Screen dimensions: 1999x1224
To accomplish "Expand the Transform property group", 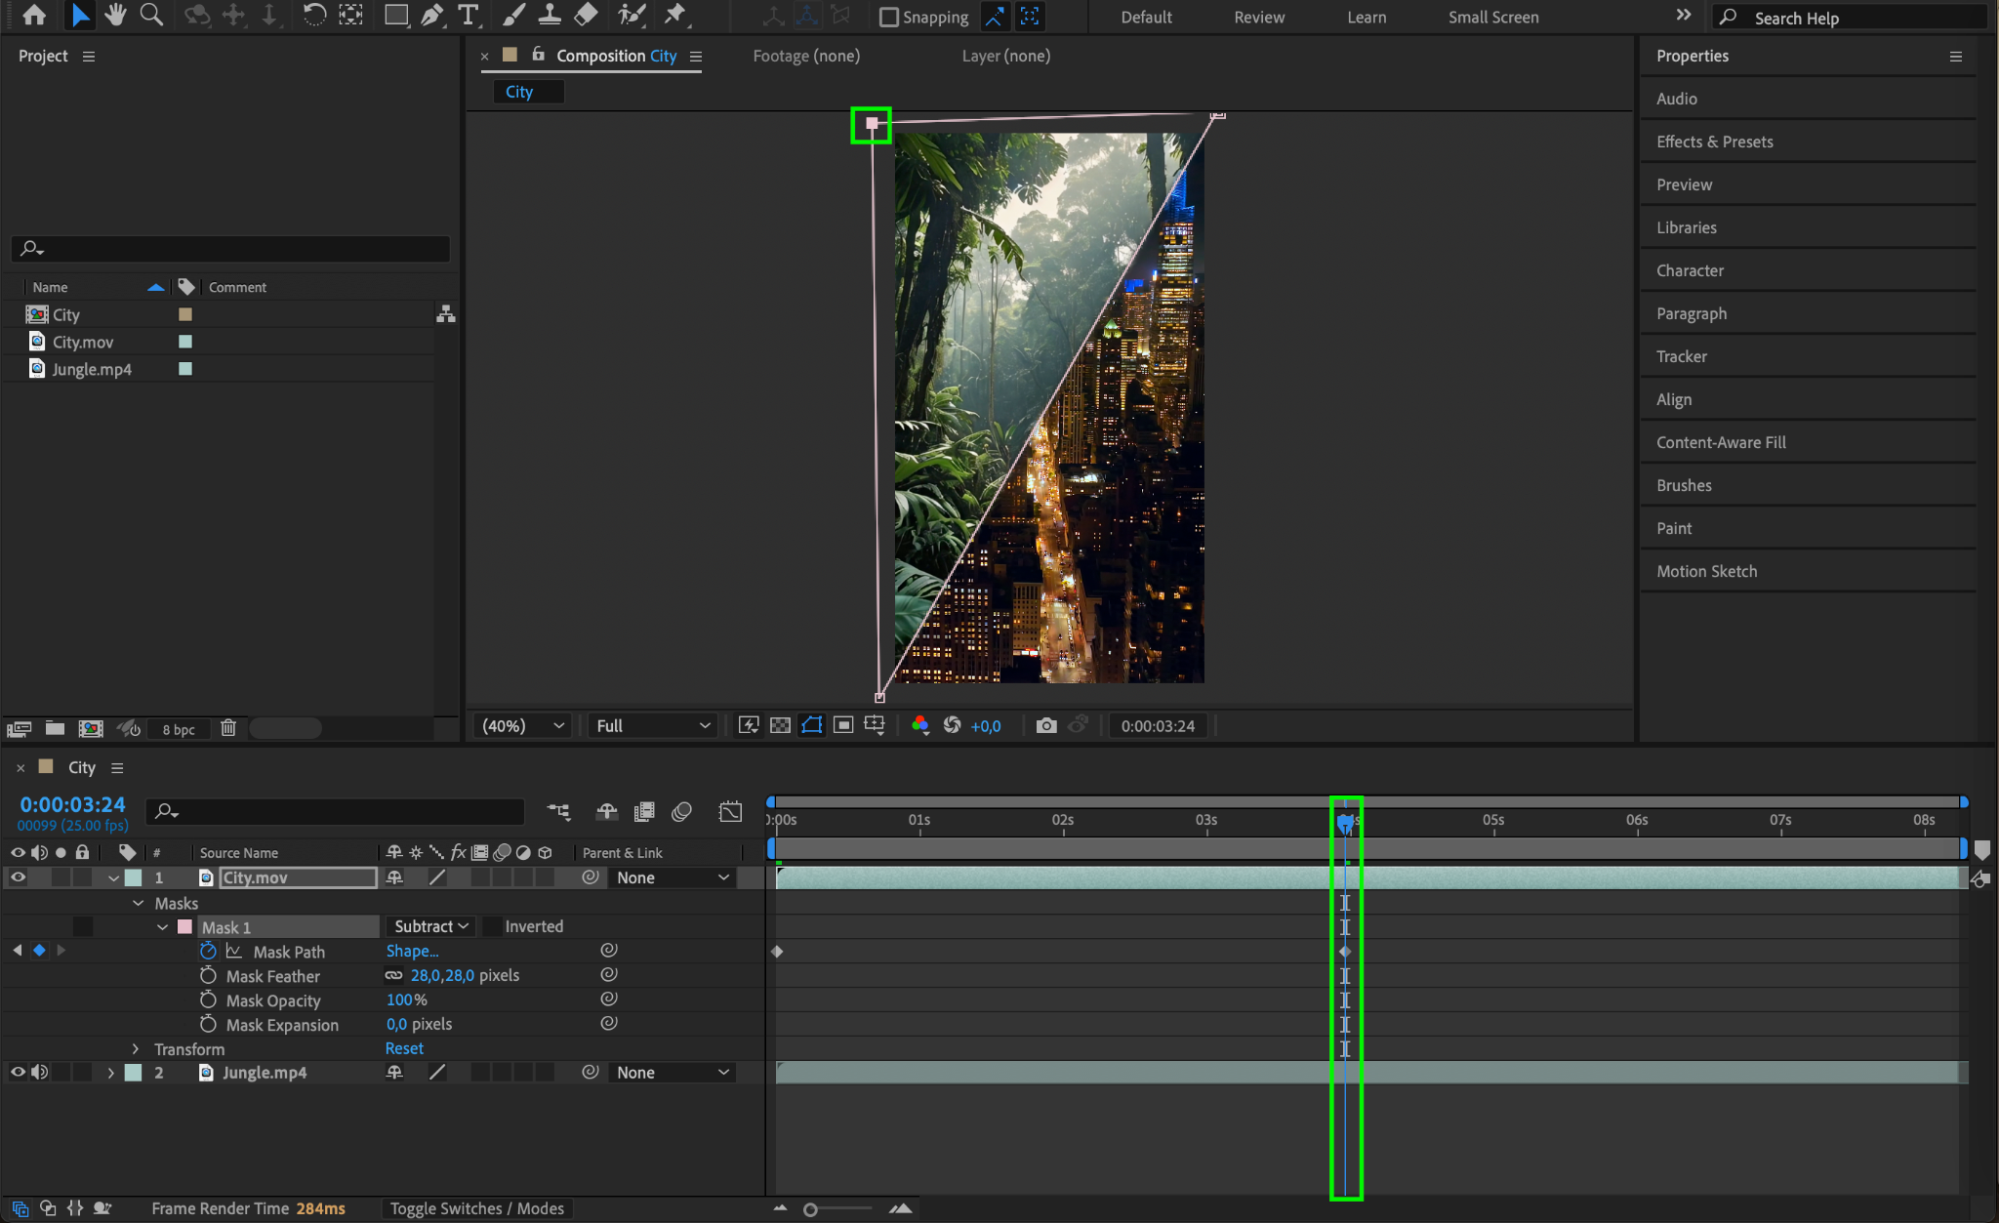I will coord(136,1049).
